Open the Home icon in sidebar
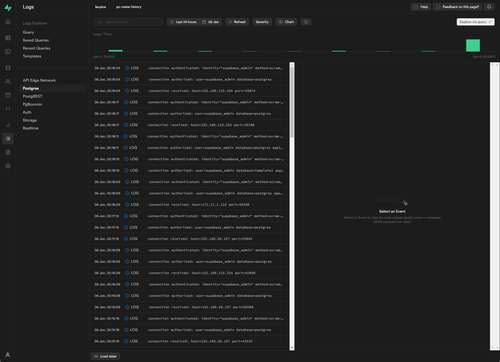Screen dimensions: 500x362 [8, 22]
